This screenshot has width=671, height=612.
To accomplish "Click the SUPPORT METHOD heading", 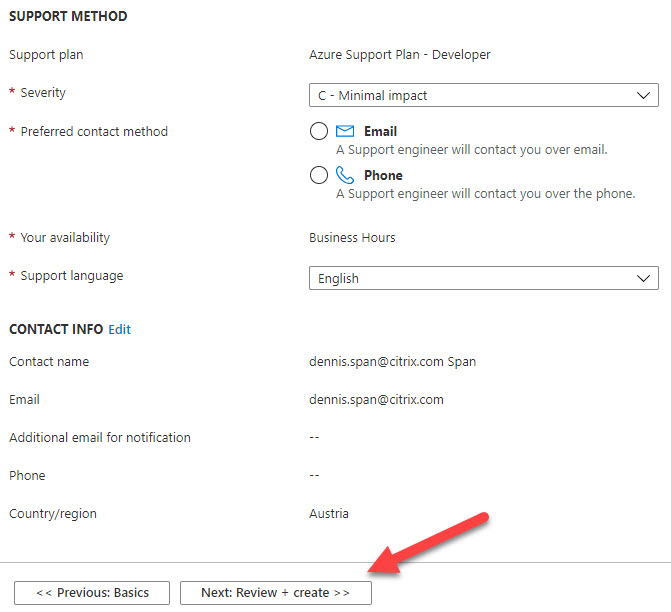I will [x=68, y=16].
